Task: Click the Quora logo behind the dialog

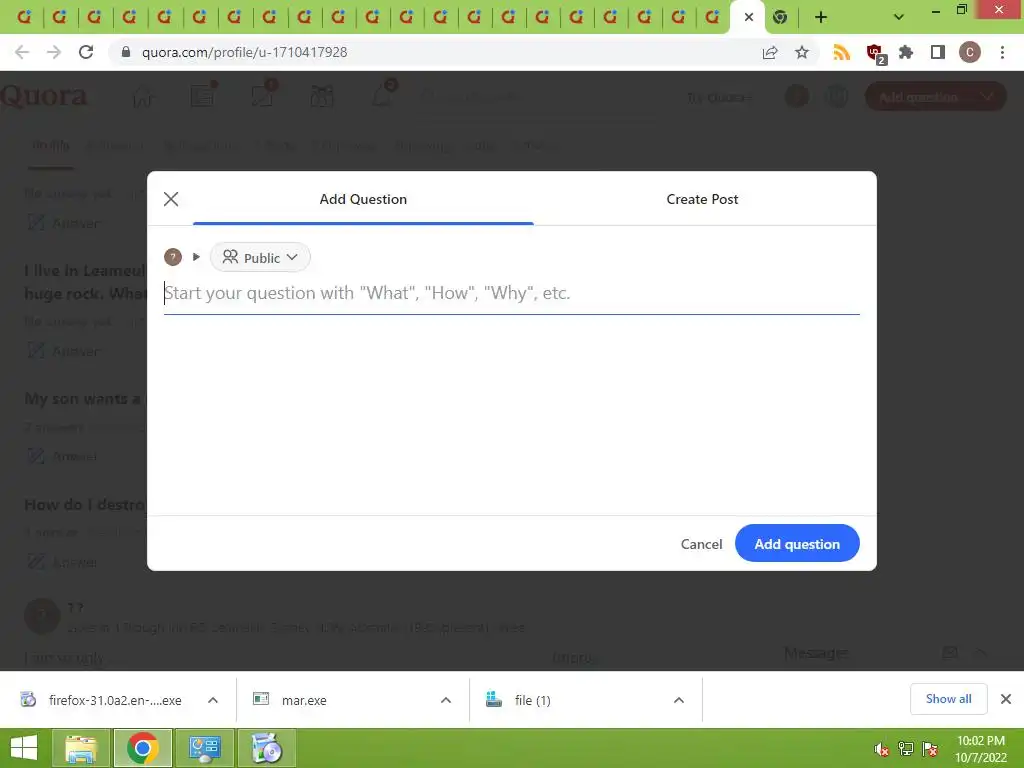Action: point(44,97)
